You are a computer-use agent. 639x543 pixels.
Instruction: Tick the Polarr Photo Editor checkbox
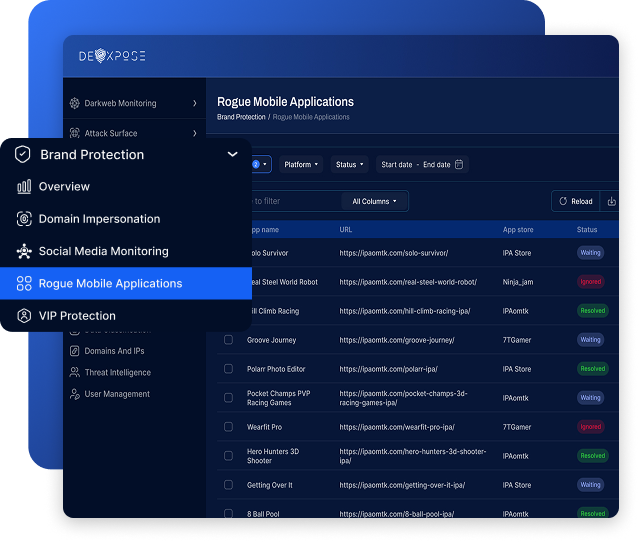pyautogui.click(x=228, y=369)
